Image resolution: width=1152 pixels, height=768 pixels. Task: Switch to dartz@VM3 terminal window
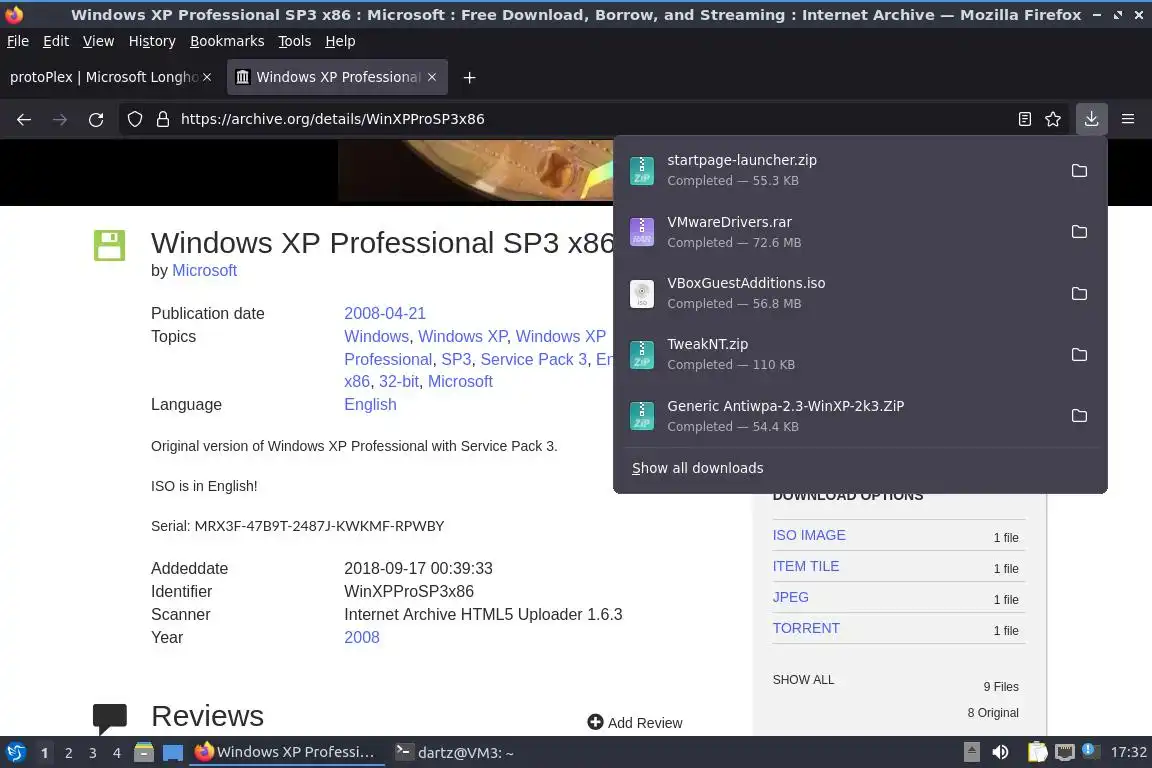coord(456,753)
